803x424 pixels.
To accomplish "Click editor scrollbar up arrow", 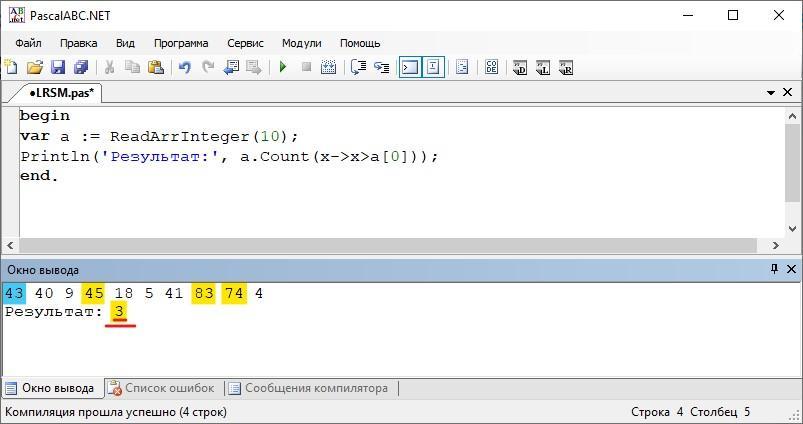I will click(x=793, y=116).
